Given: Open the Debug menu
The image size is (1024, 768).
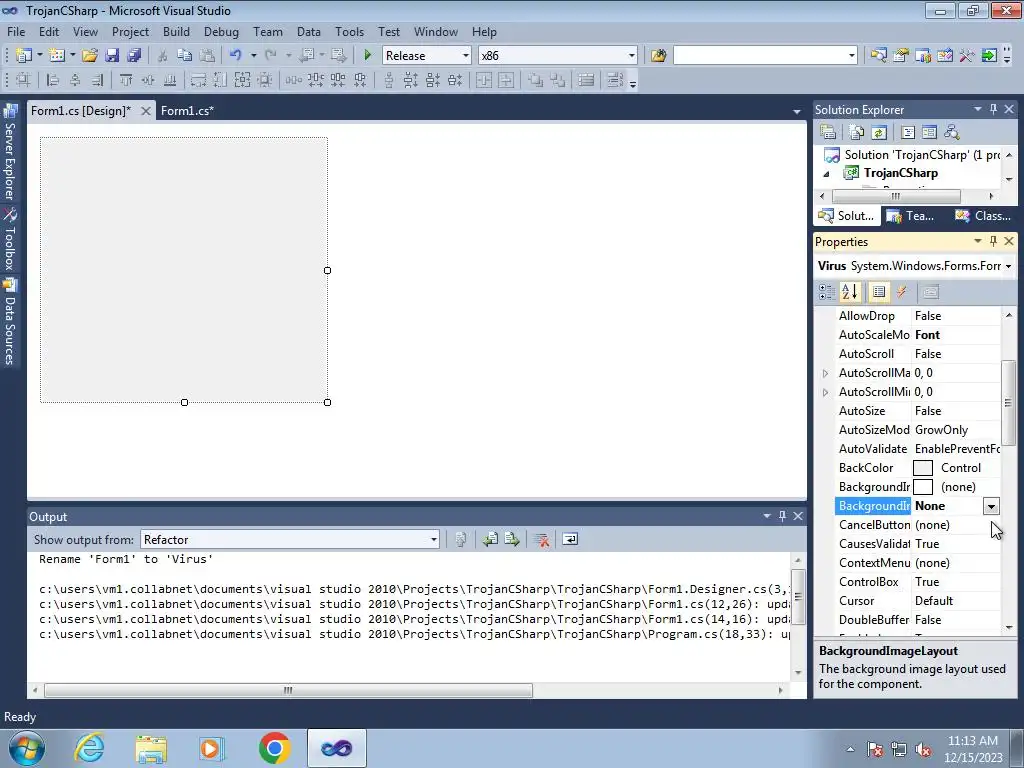Looking at the screenshot, I should (221, 32).
